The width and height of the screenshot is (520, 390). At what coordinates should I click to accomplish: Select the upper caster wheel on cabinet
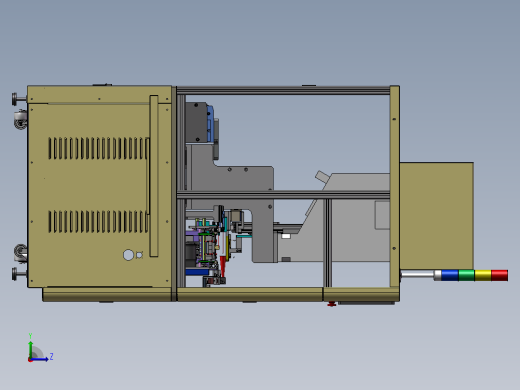click(x=21, y=120)
